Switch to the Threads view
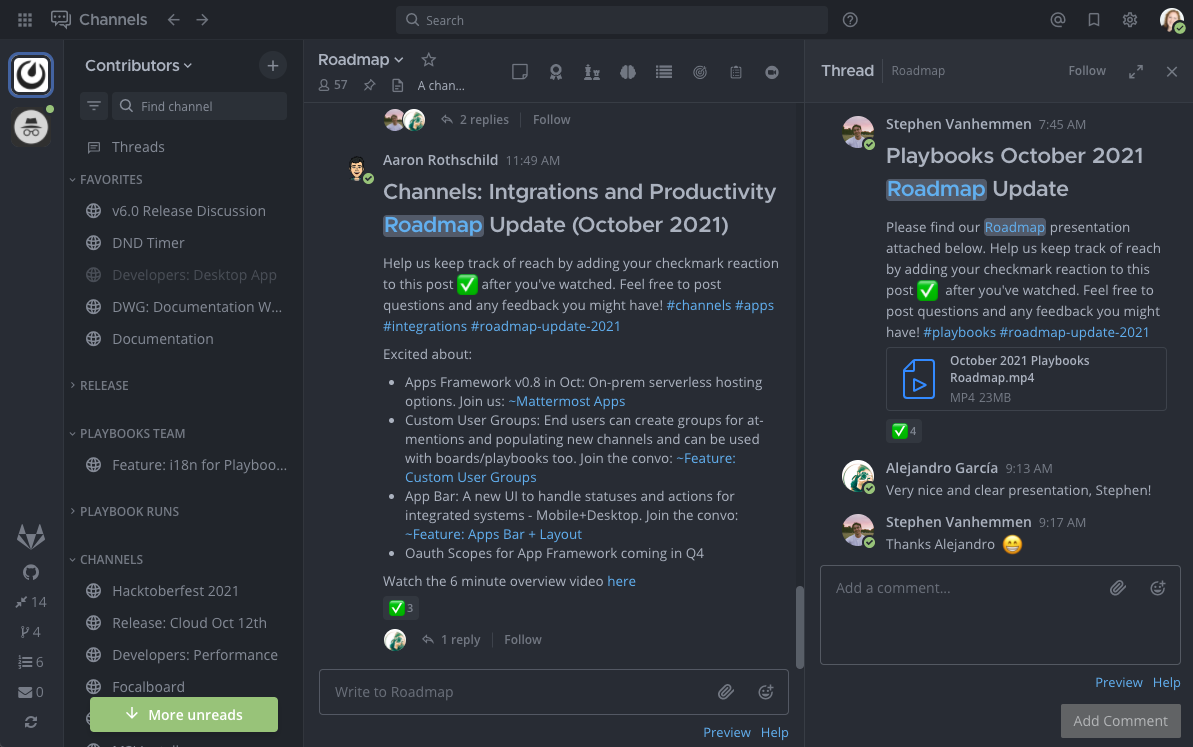 coord(136,146)
